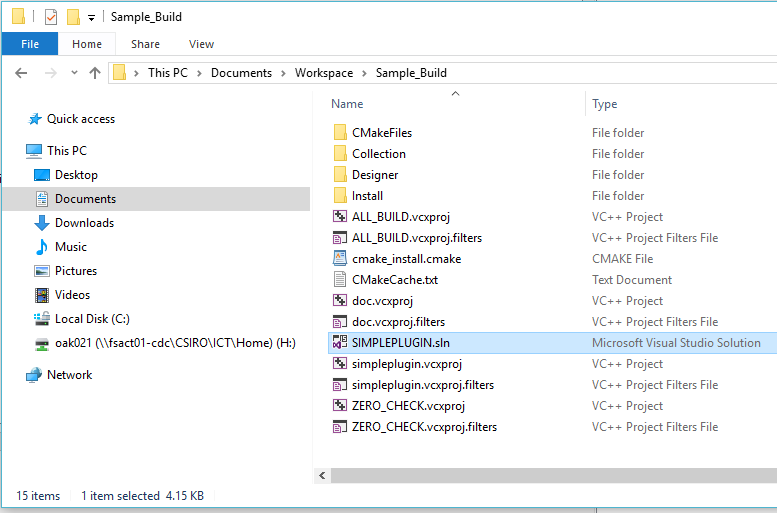This screenshot has width=777, height=513.
Task: Select Documents in the navigation pane
Action: tap(157, 199)
